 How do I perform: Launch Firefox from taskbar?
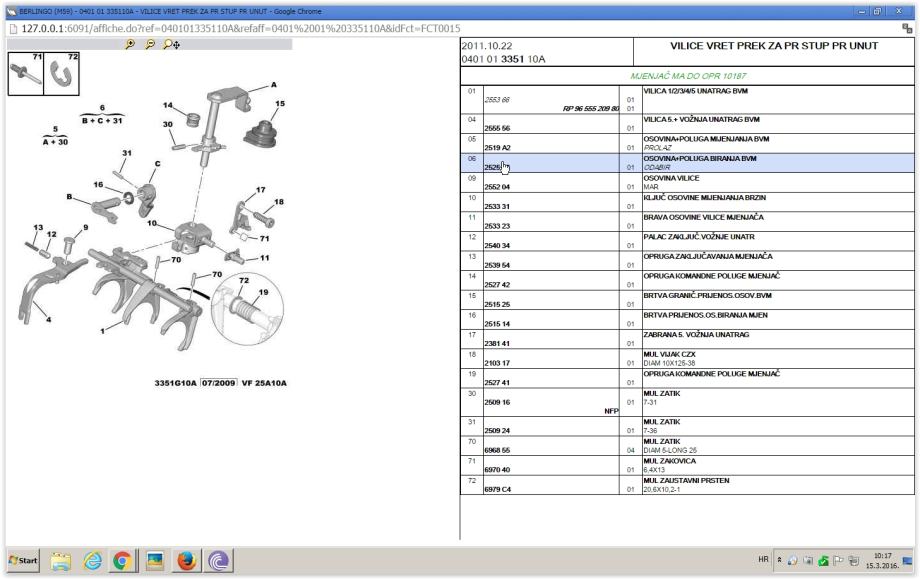pos(187,561)
